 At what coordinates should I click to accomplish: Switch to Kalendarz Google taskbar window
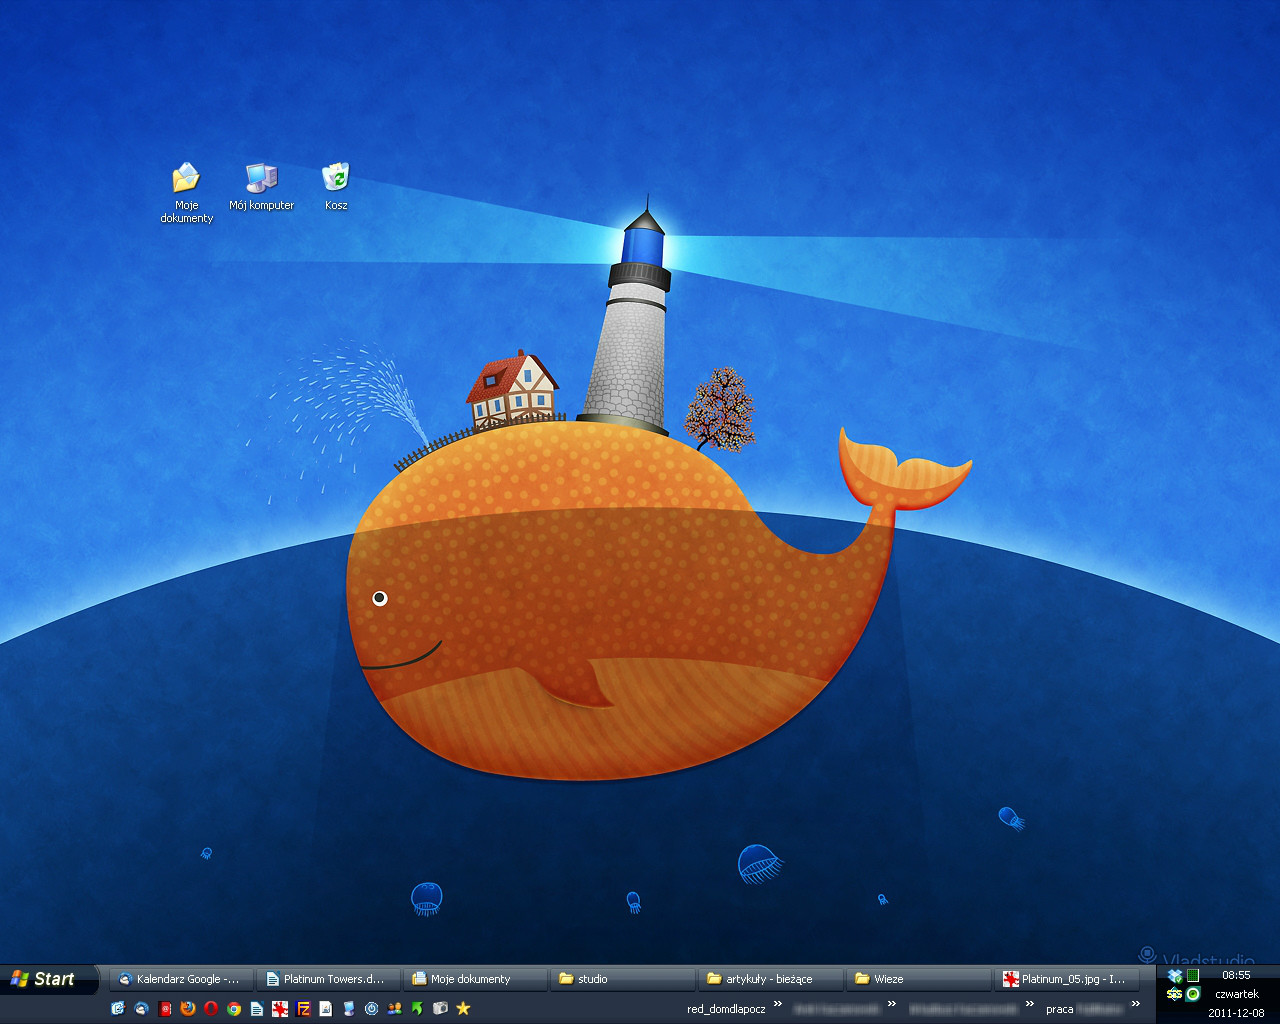point(180,980)
